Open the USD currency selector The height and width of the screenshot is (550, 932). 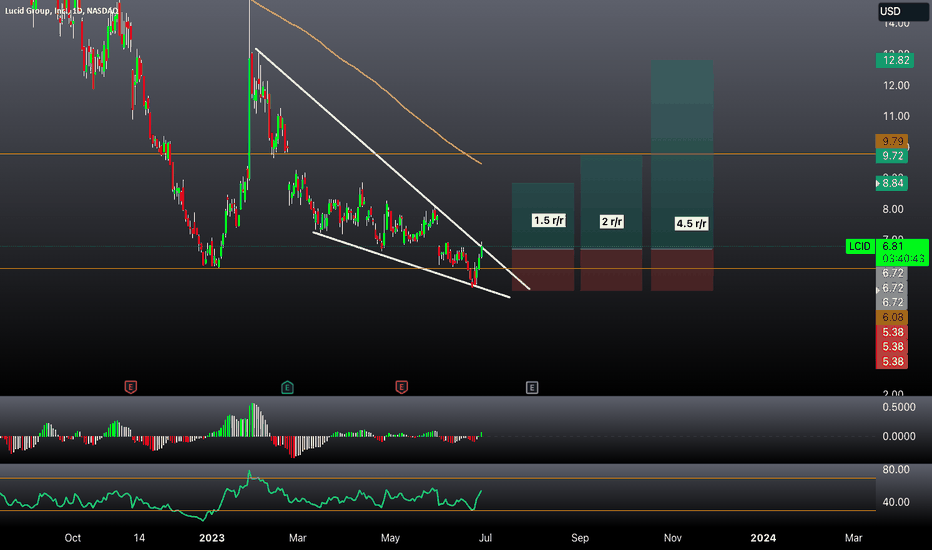click(x=902, y=11)
